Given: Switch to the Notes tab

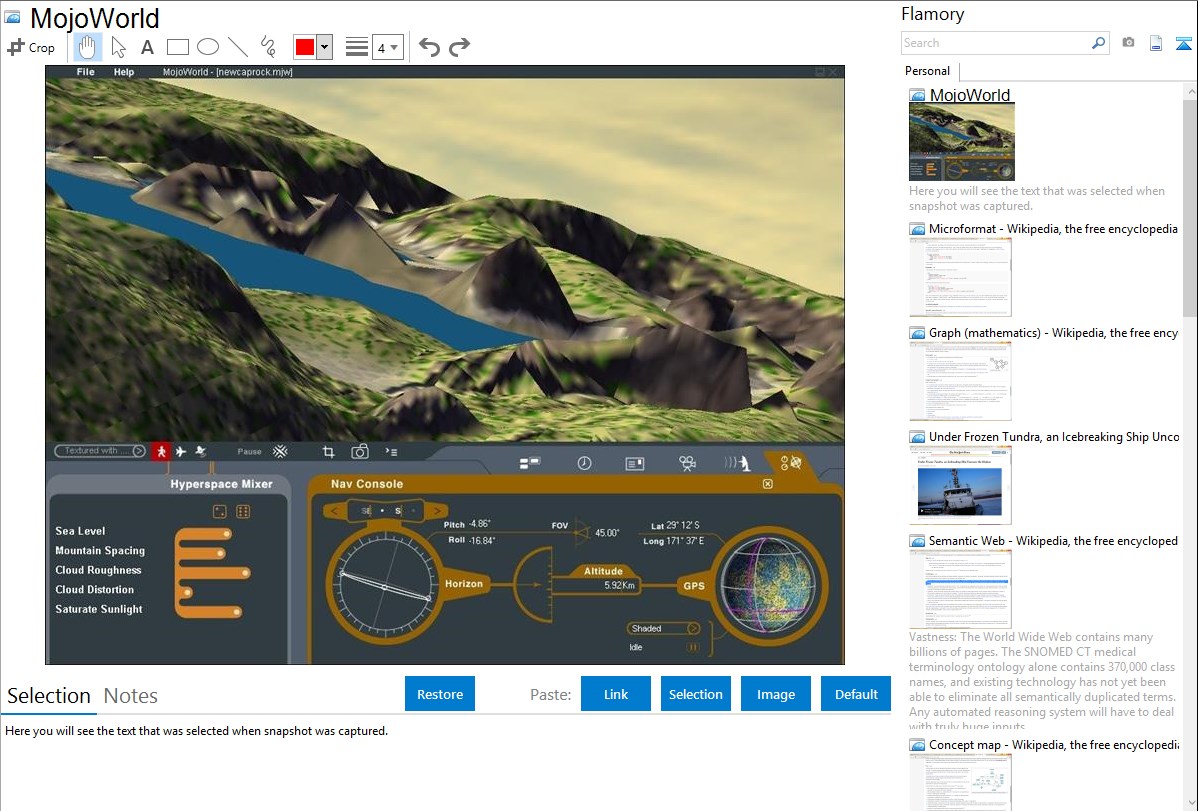Looking at the screenshot, I should coord(131,696).
